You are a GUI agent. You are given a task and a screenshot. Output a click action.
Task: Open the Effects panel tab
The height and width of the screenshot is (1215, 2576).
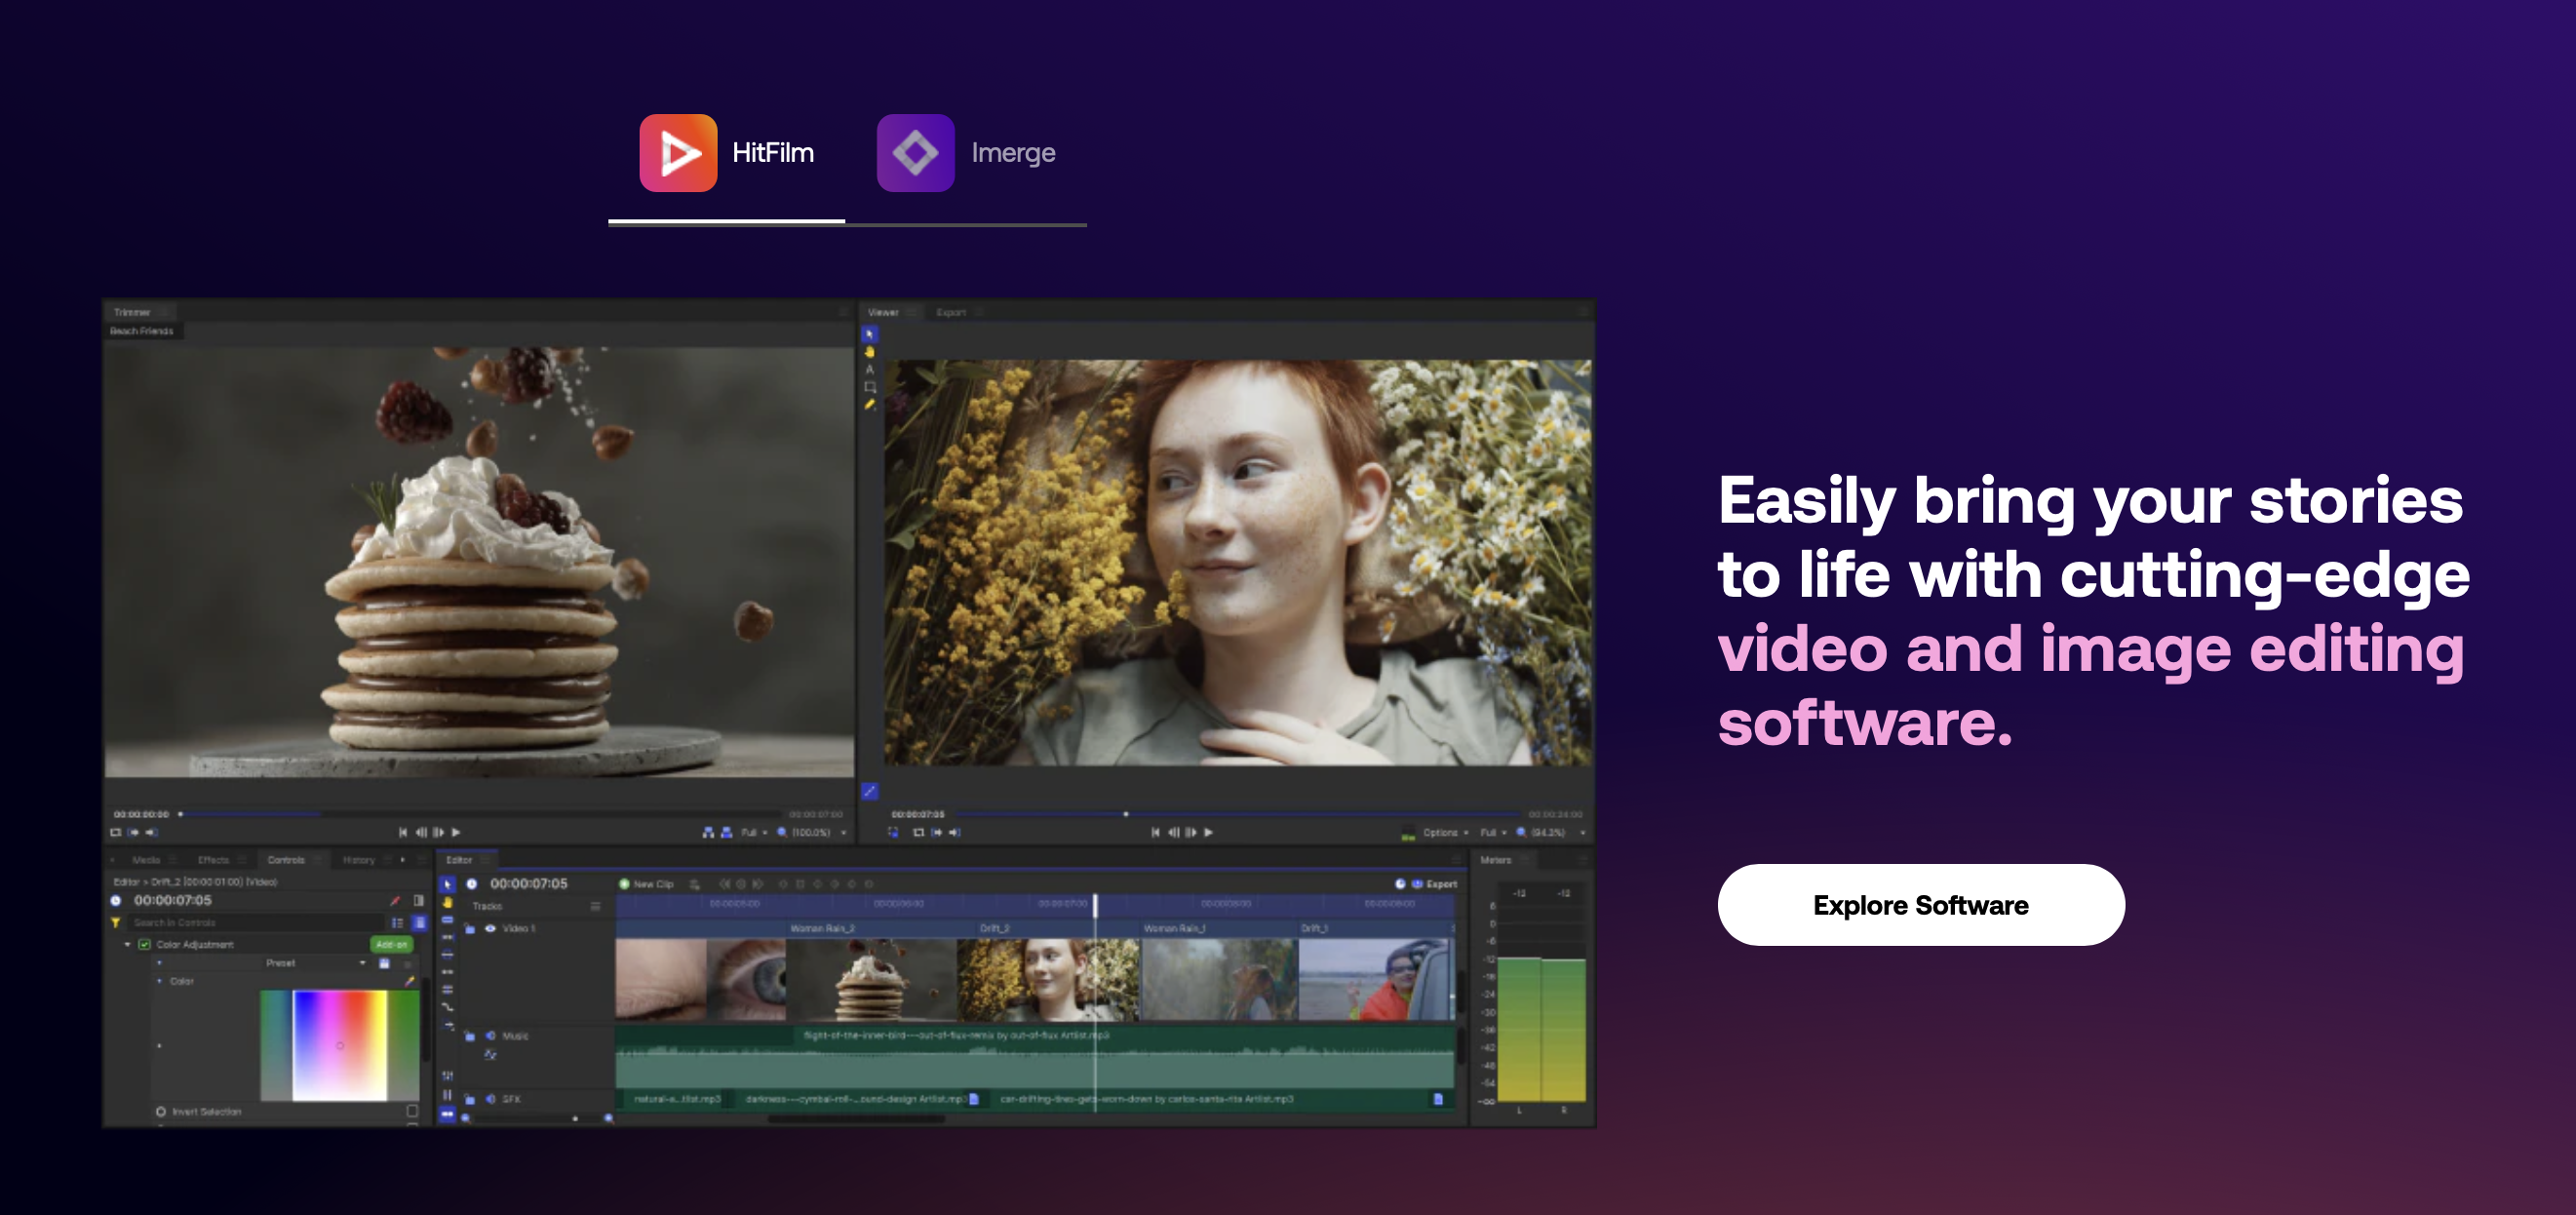coord(213,860)
